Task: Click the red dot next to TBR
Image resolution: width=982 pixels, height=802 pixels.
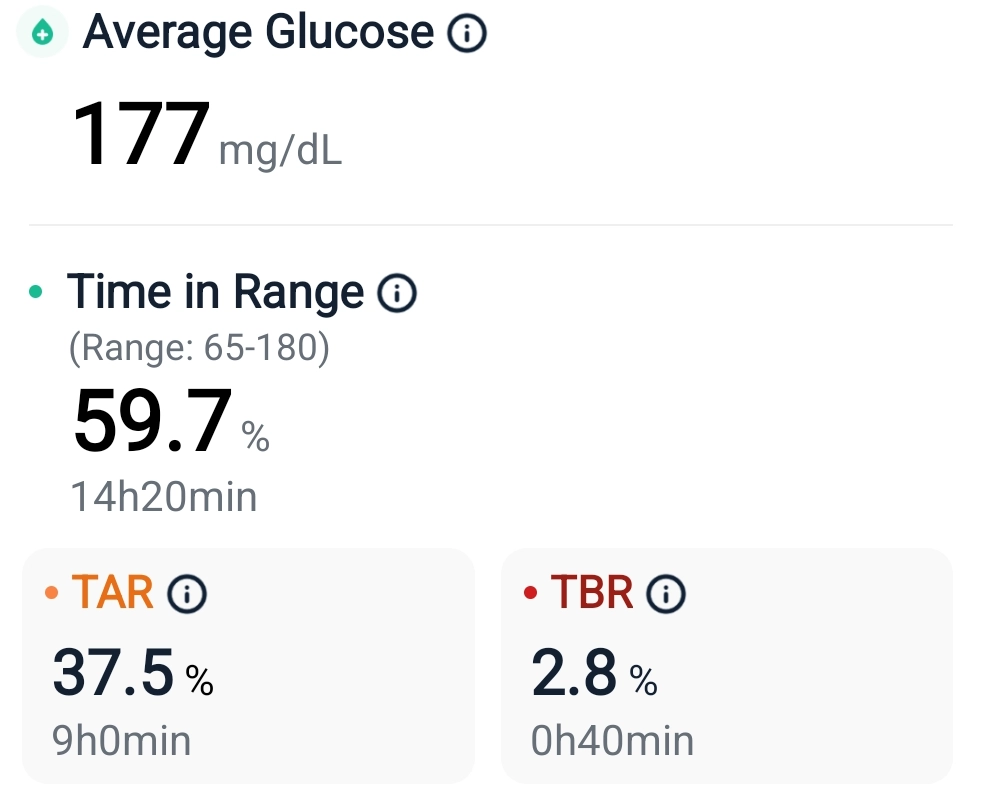Action: click(531, 594)
